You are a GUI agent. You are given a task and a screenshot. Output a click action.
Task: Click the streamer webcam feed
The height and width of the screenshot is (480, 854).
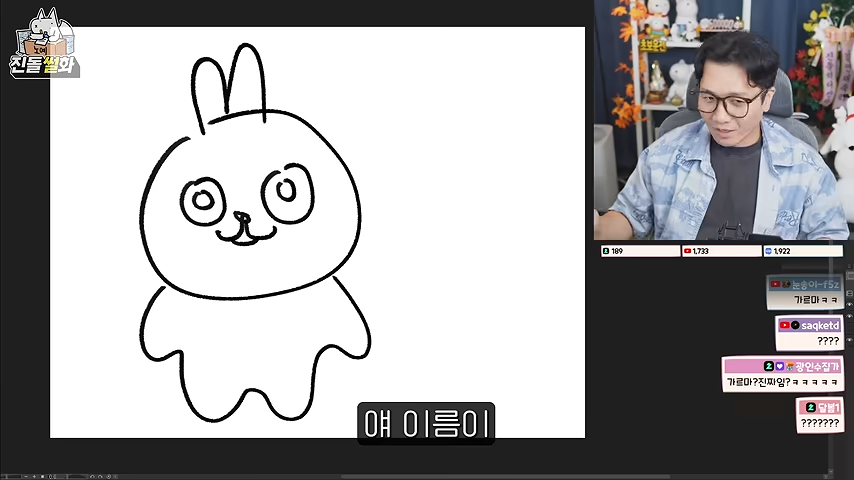pos(723,120)
